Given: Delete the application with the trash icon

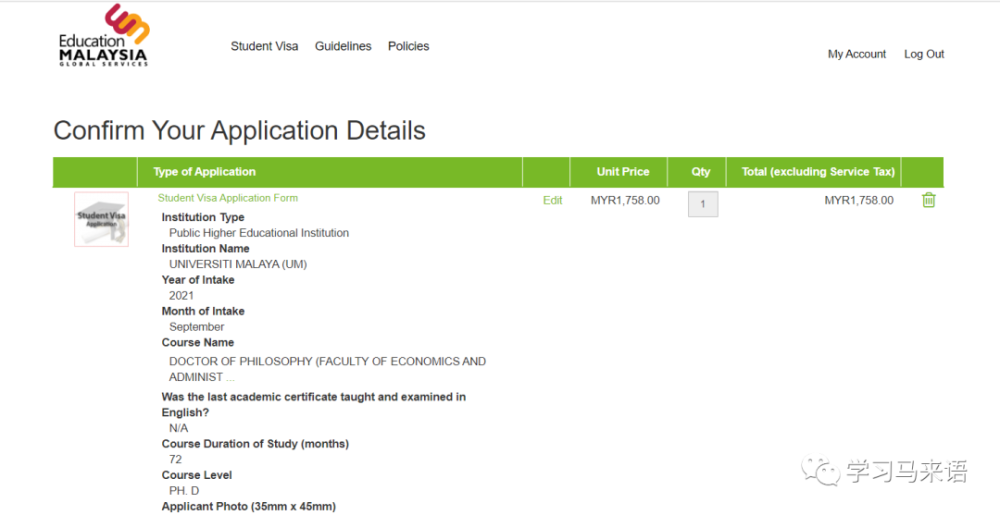Looking at the screenshot, I should (x=928, y=200).
